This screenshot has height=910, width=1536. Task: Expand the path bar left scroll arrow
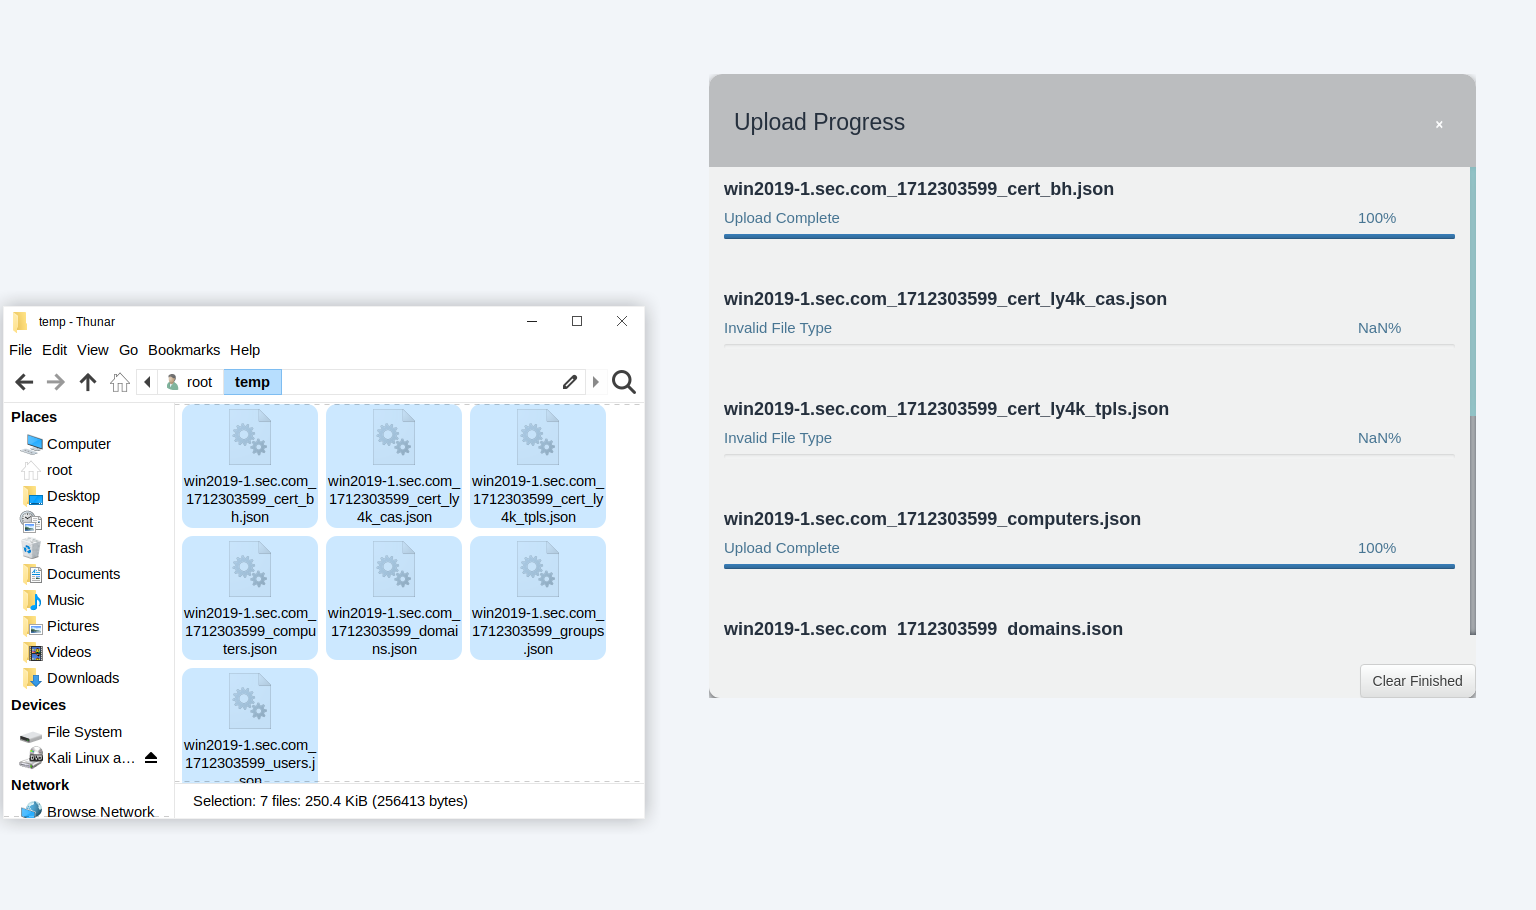[147, 382]
